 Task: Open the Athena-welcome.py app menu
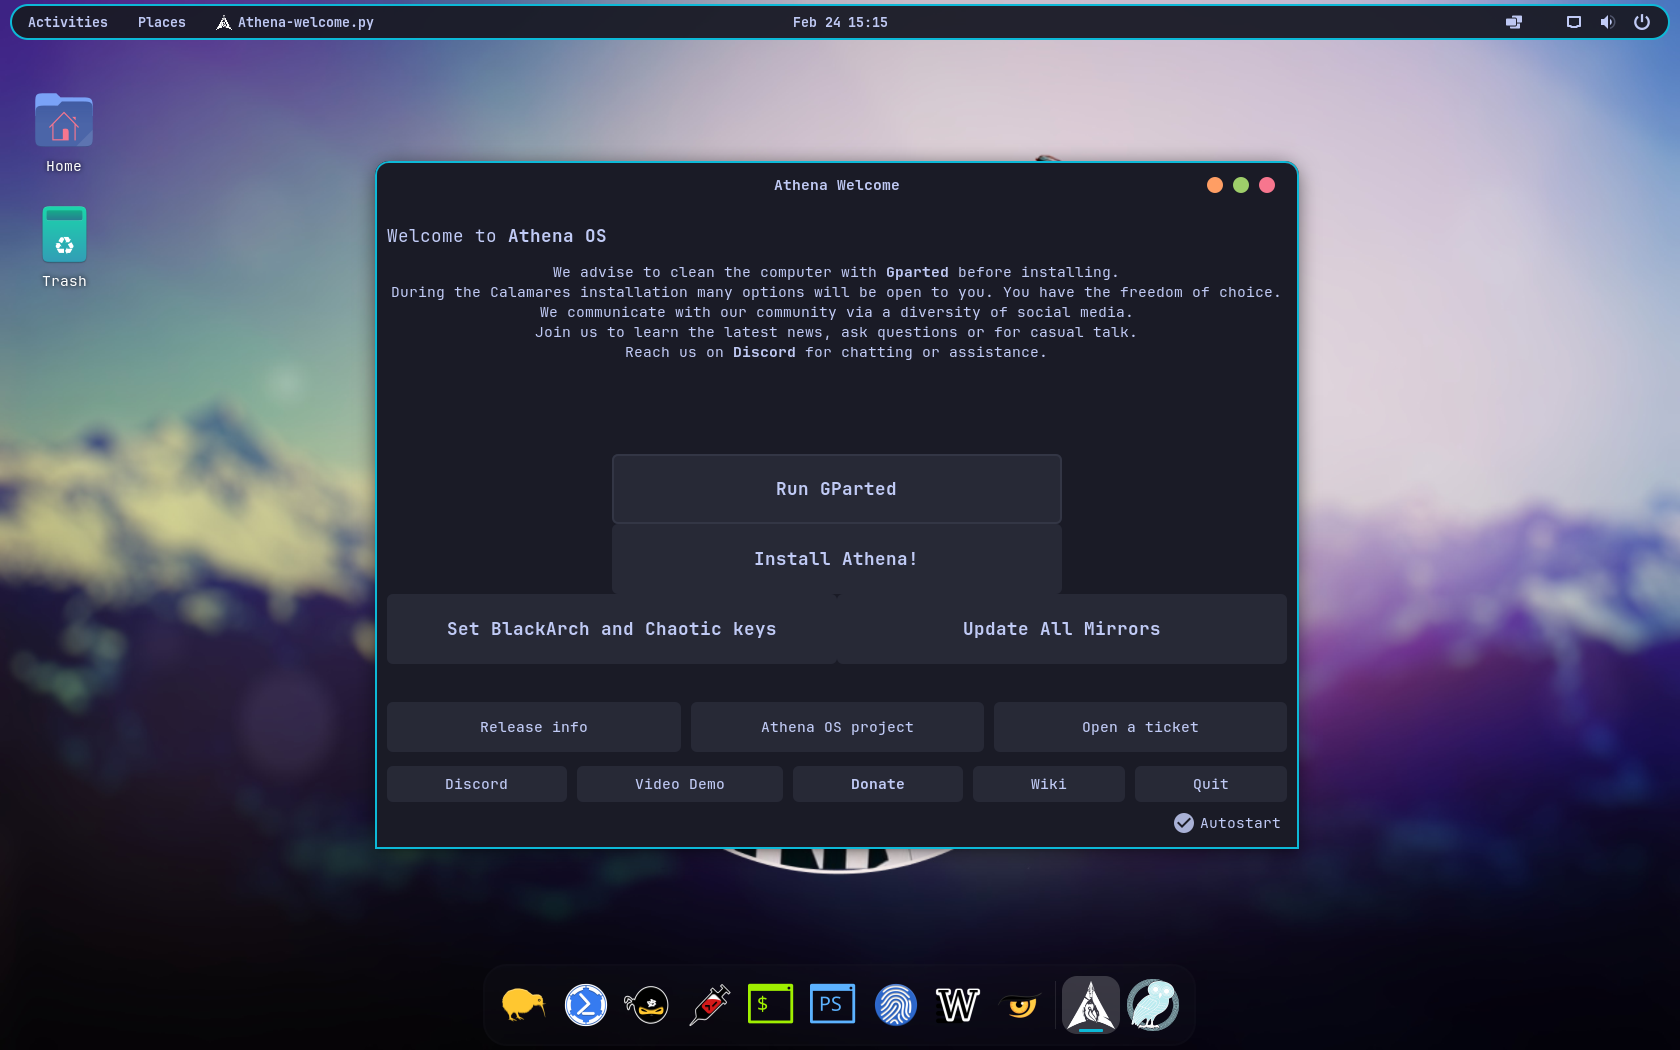click(295, 22)
